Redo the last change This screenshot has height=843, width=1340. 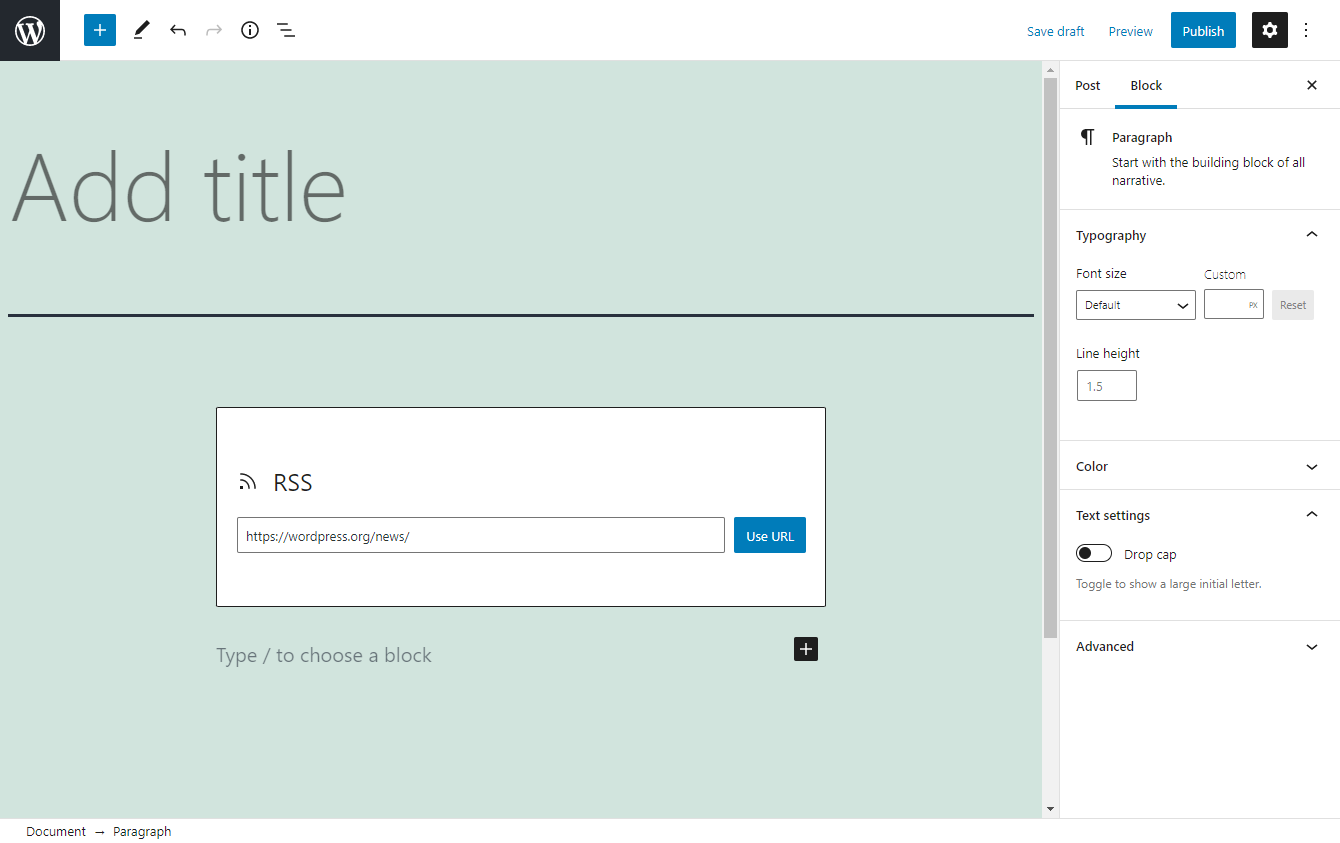pyautogui.click(x=213, y=30)
